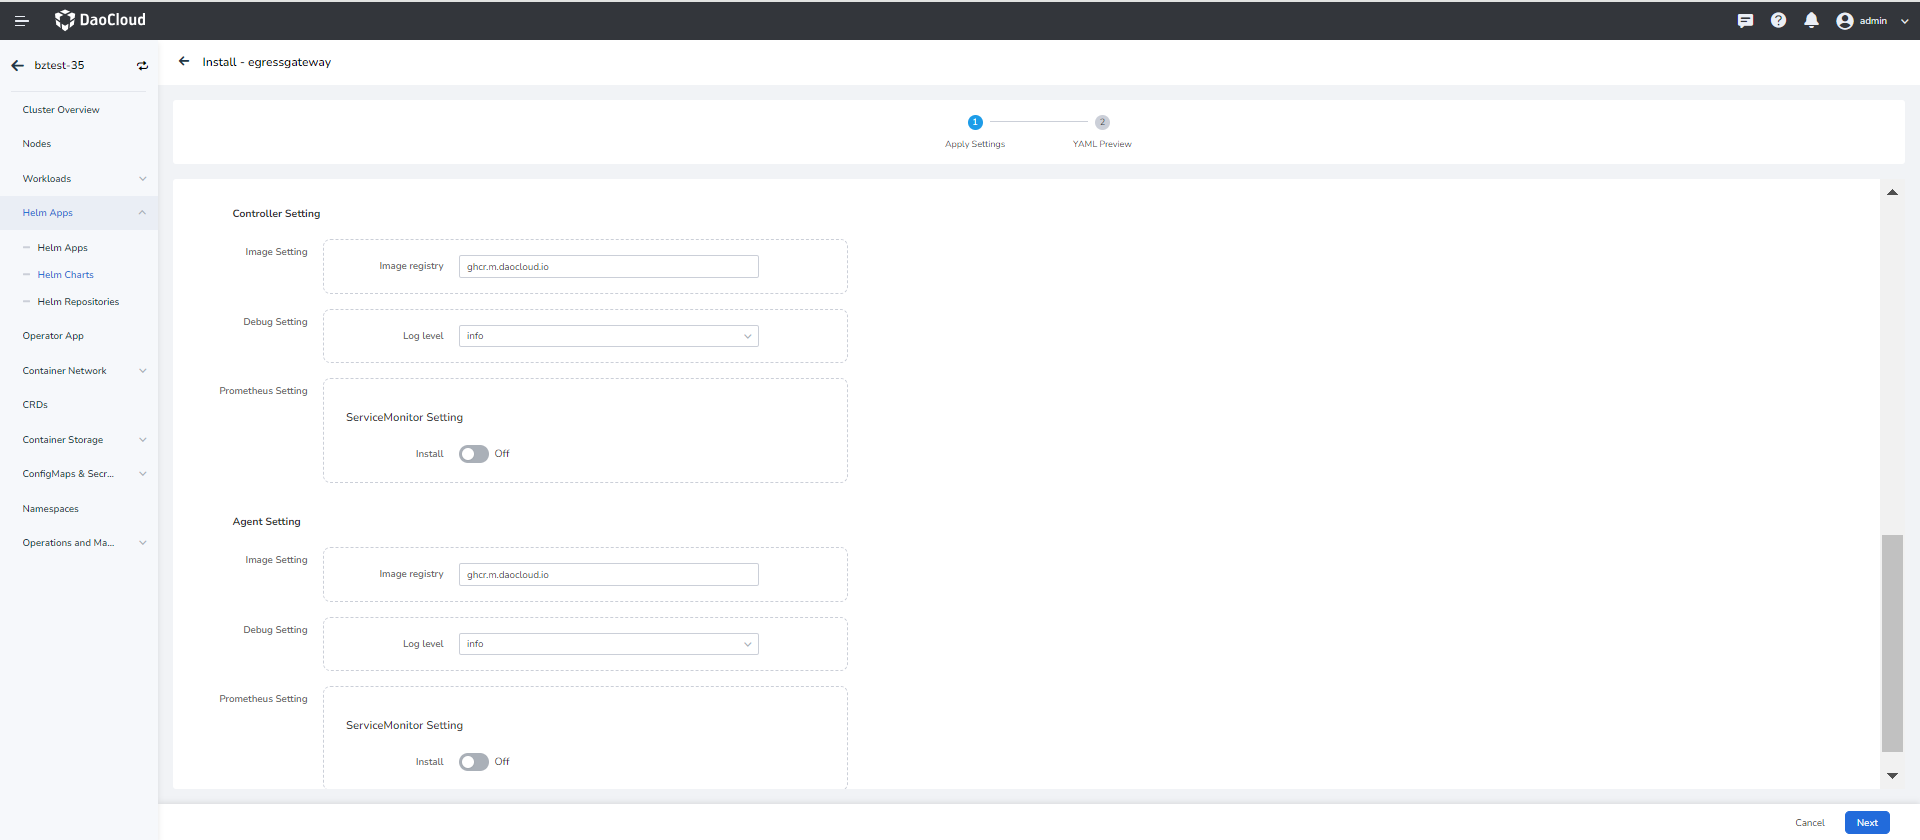Viewport: 1920px width, 840px height.
Task: Click the Next button
Action: (1867, 823)
